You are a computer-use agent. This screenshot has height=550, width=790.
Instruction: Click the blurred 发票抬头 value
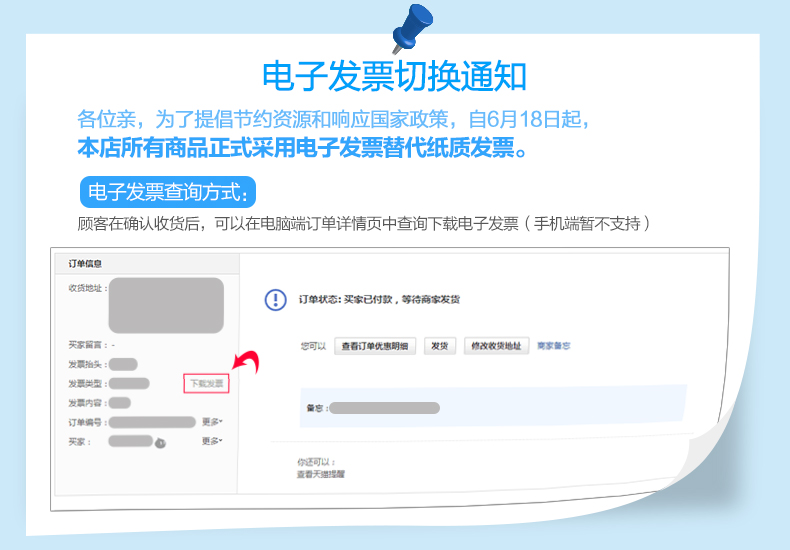pos(124,364)
